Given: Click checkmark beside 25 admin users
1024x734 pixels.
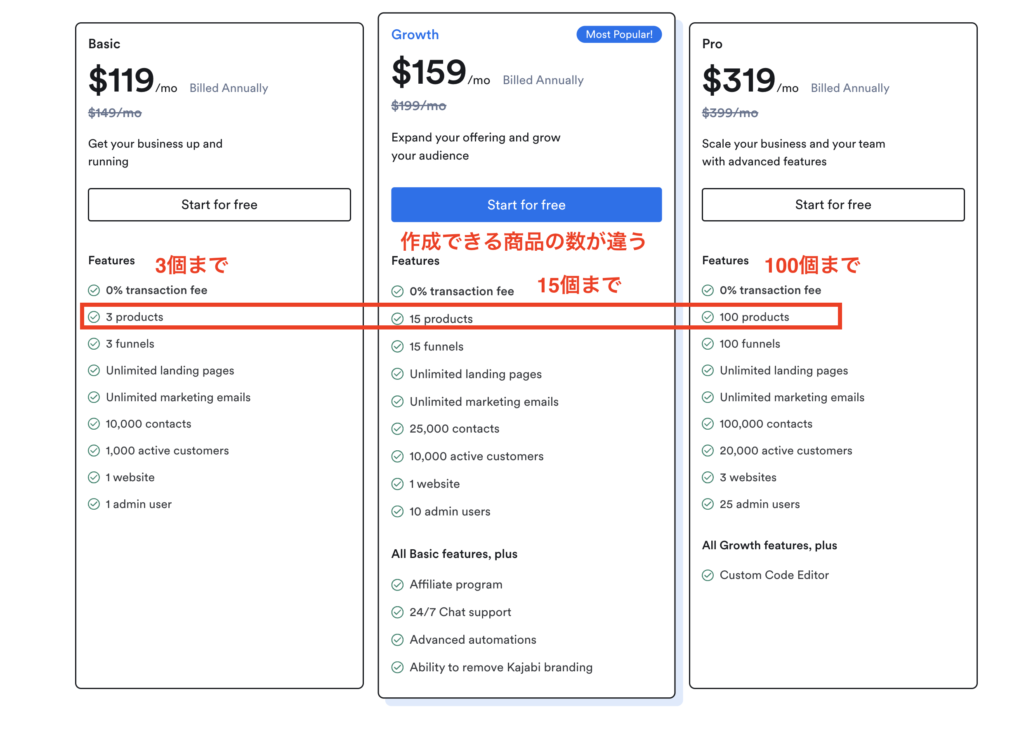Looking at the screenshot, I should point(708,504).
